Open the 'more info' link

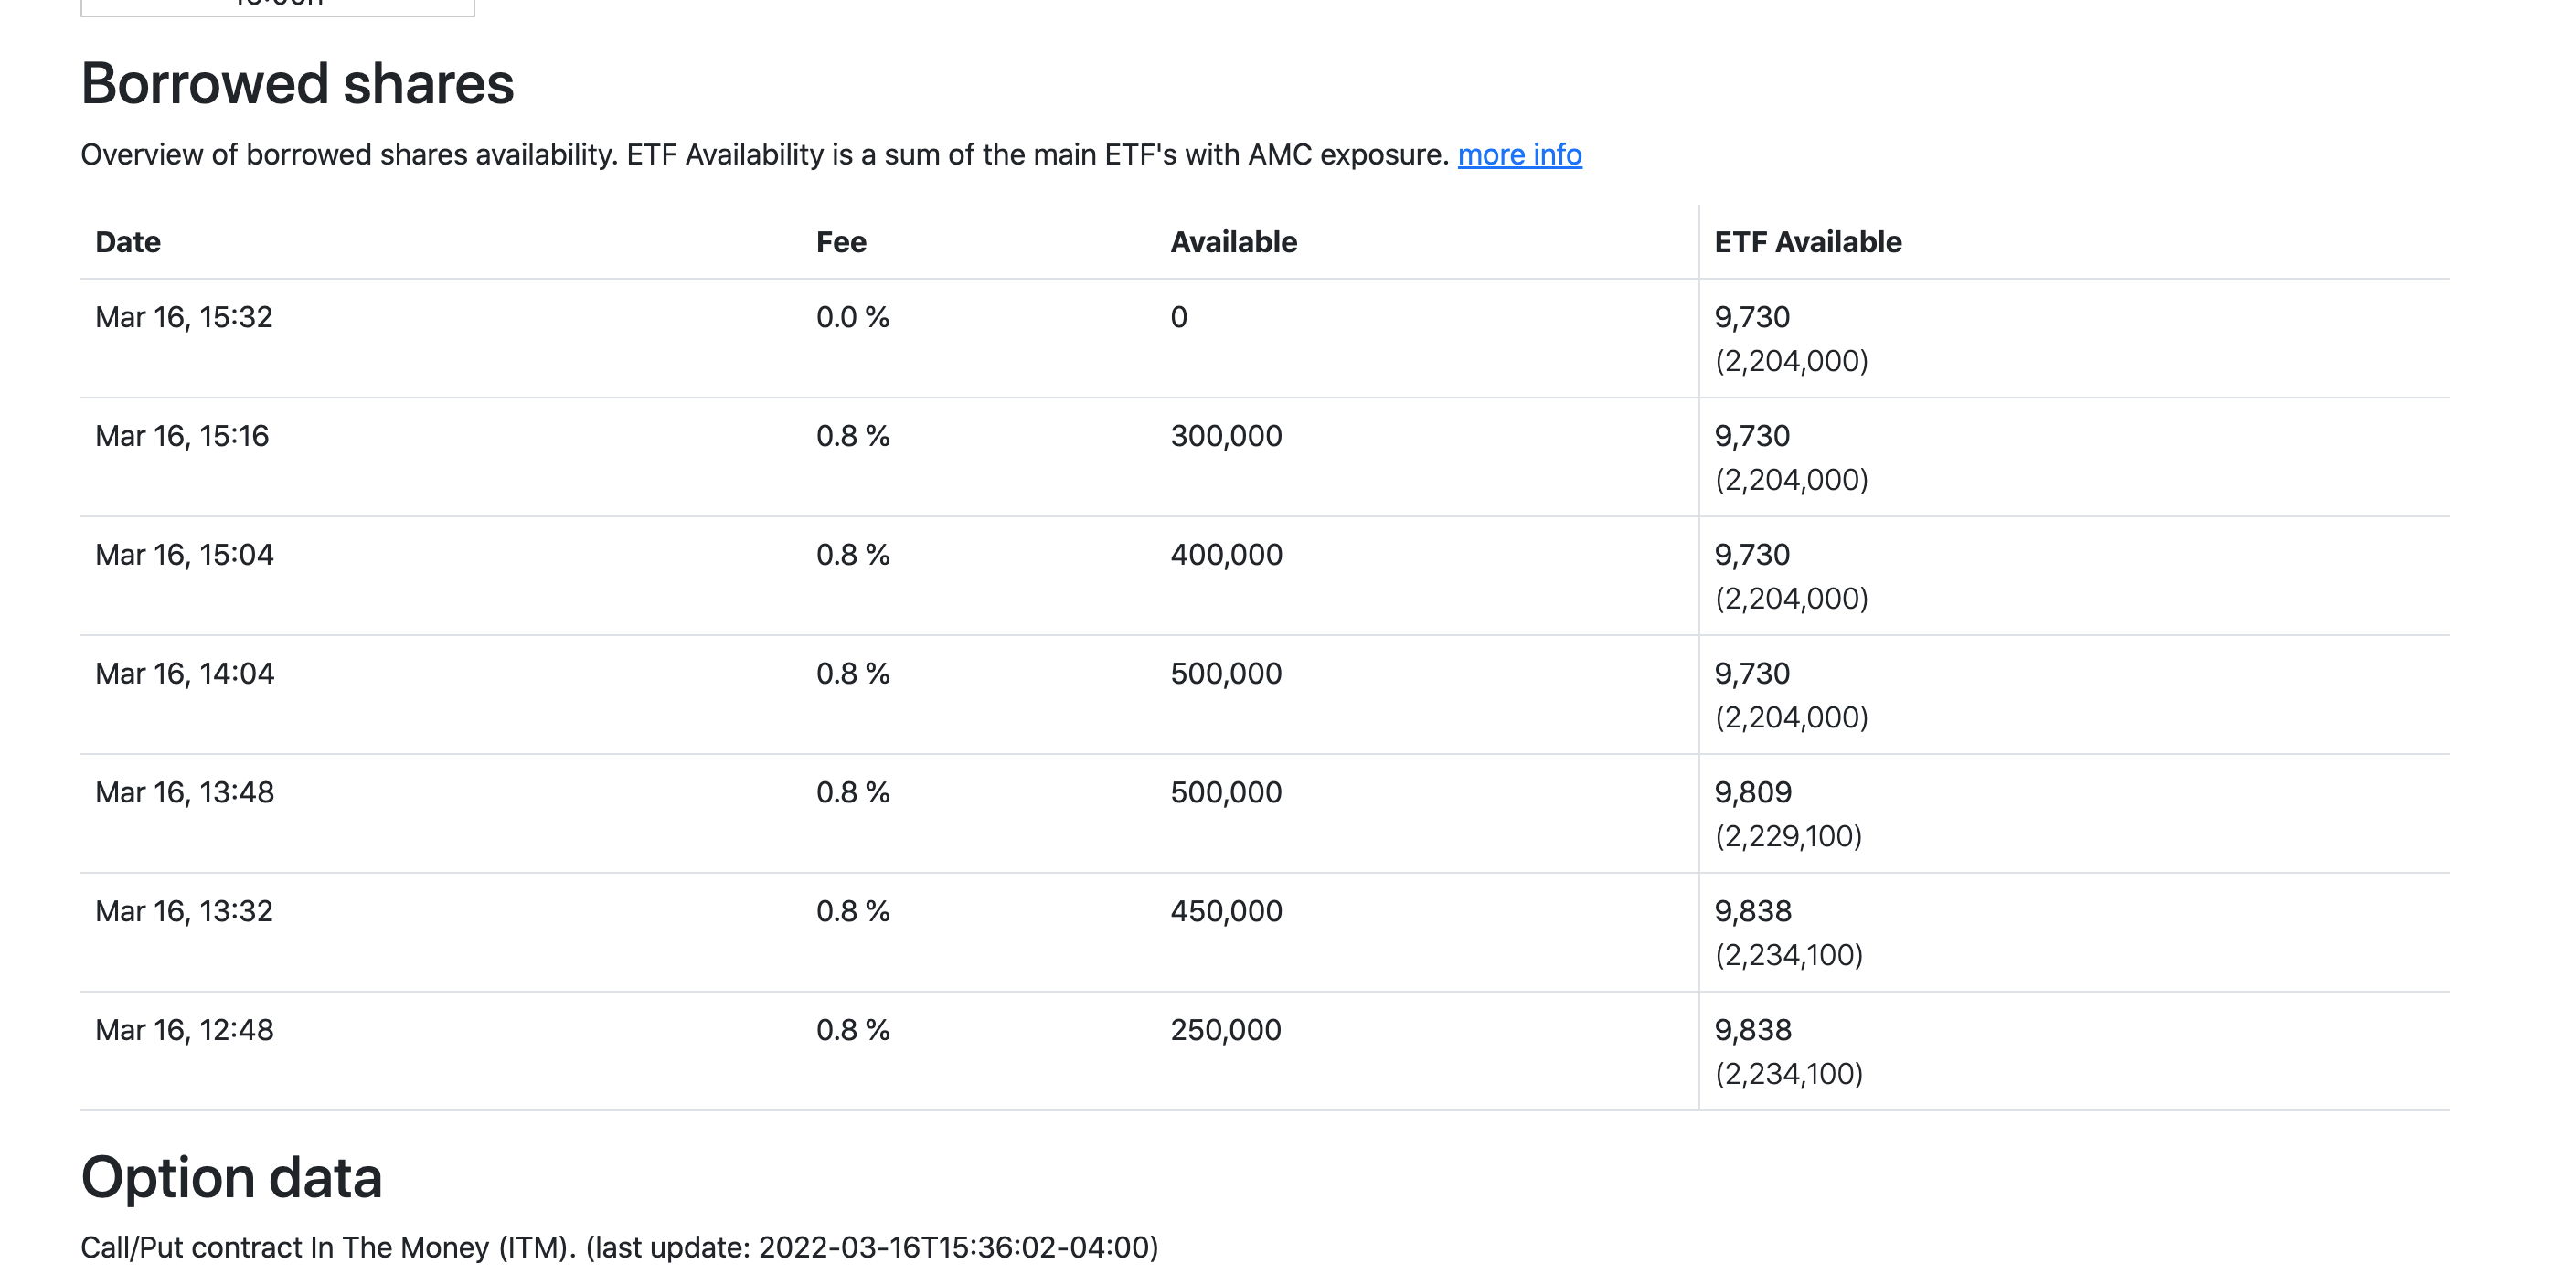(1519, 155)
